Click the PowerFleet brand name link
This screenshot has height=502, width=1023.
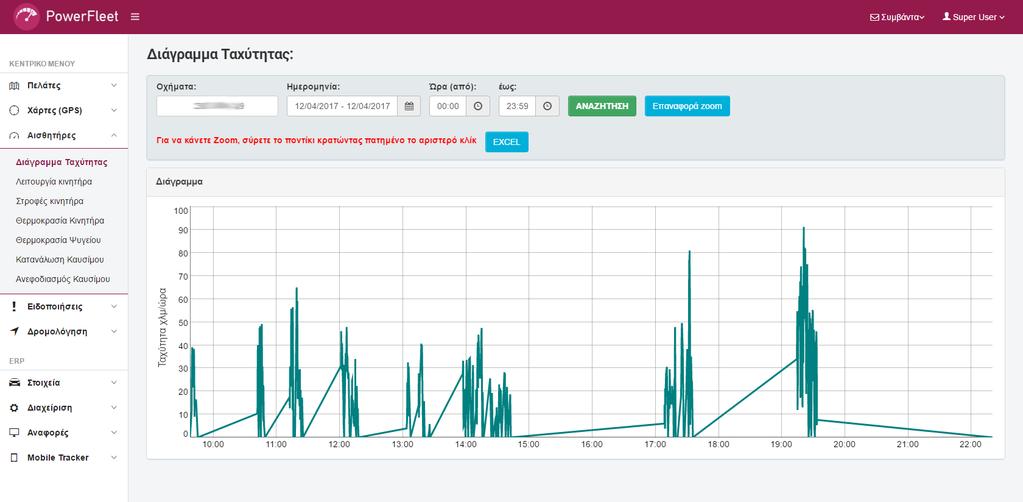pos(82,17)
